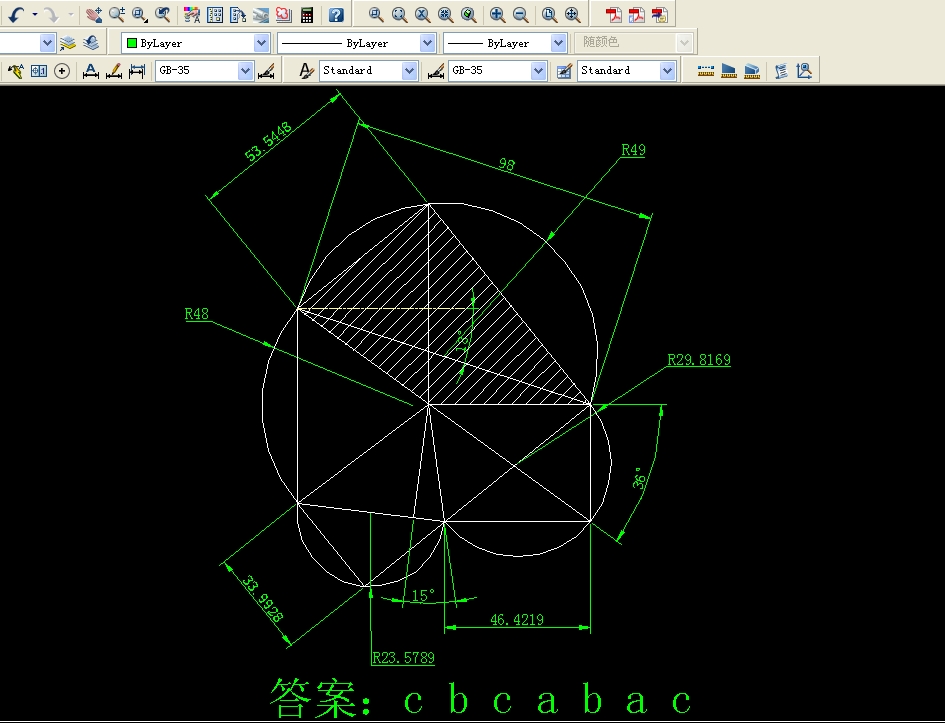Click the Make Object's Layer Current icon
This screenshot has height=723, width=945.
[68, 43]
